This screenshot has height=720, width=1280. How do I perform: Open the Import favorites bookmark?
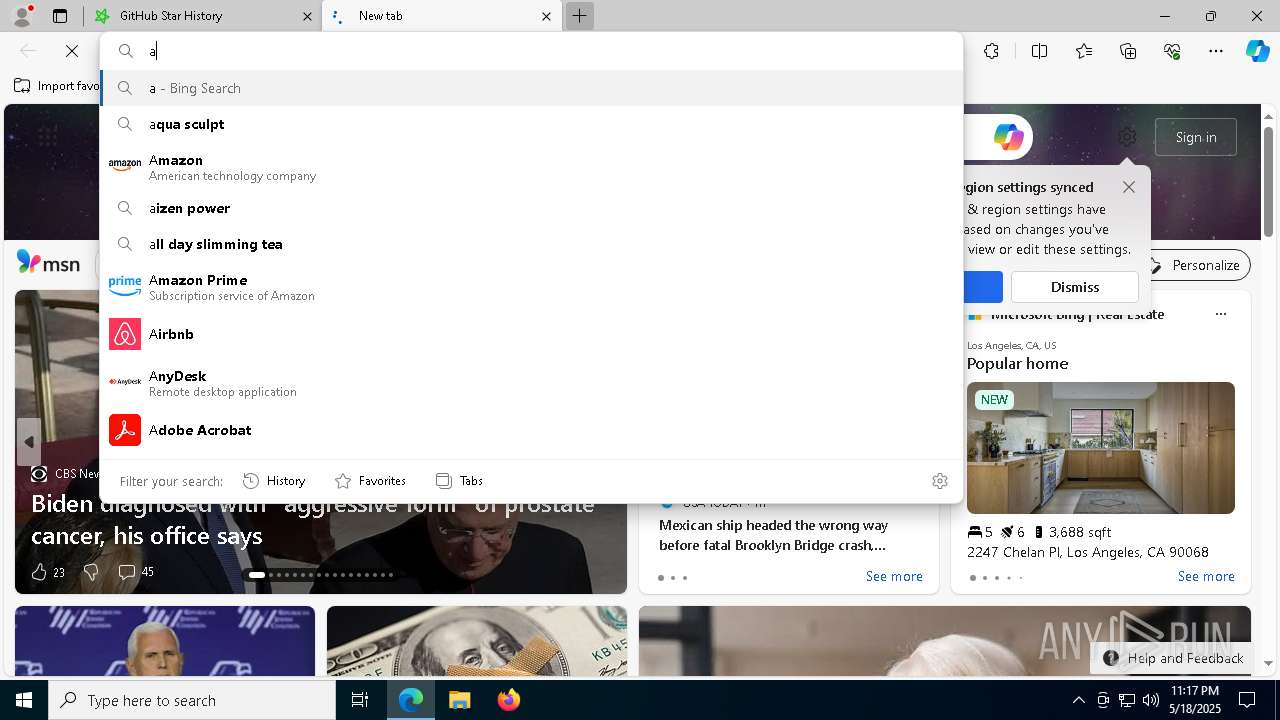57,86
